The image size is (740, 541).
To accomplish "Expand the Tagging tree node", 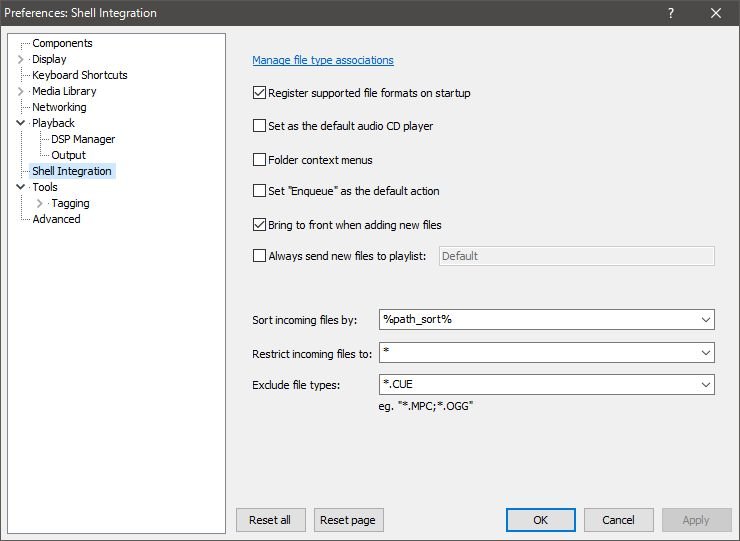I will pyautogui.click(x=40, y=203).
